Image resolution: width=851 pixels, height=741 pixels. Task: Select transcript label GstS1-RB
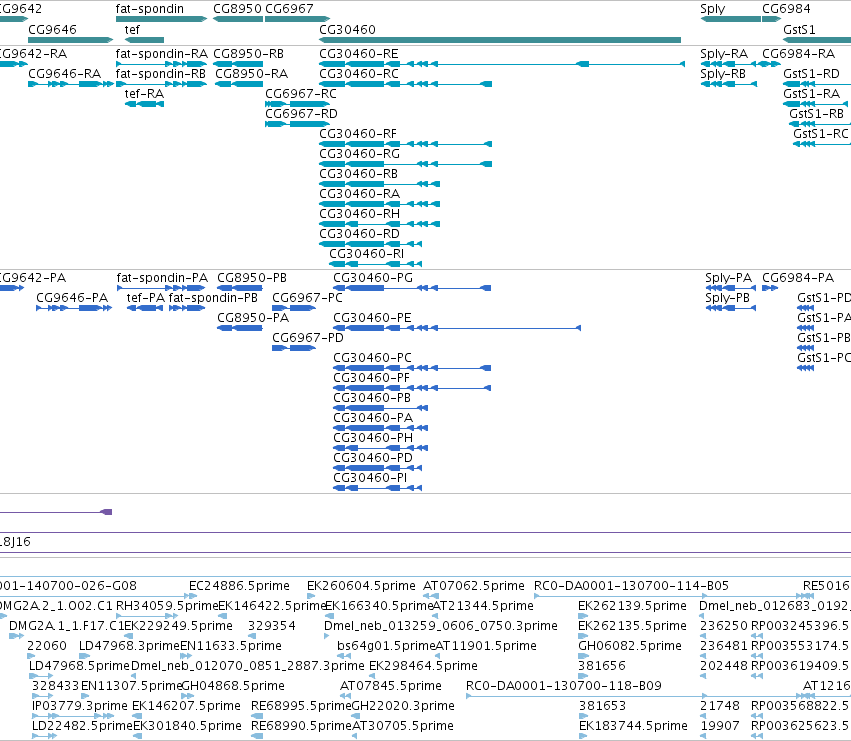tap(816, 114)
